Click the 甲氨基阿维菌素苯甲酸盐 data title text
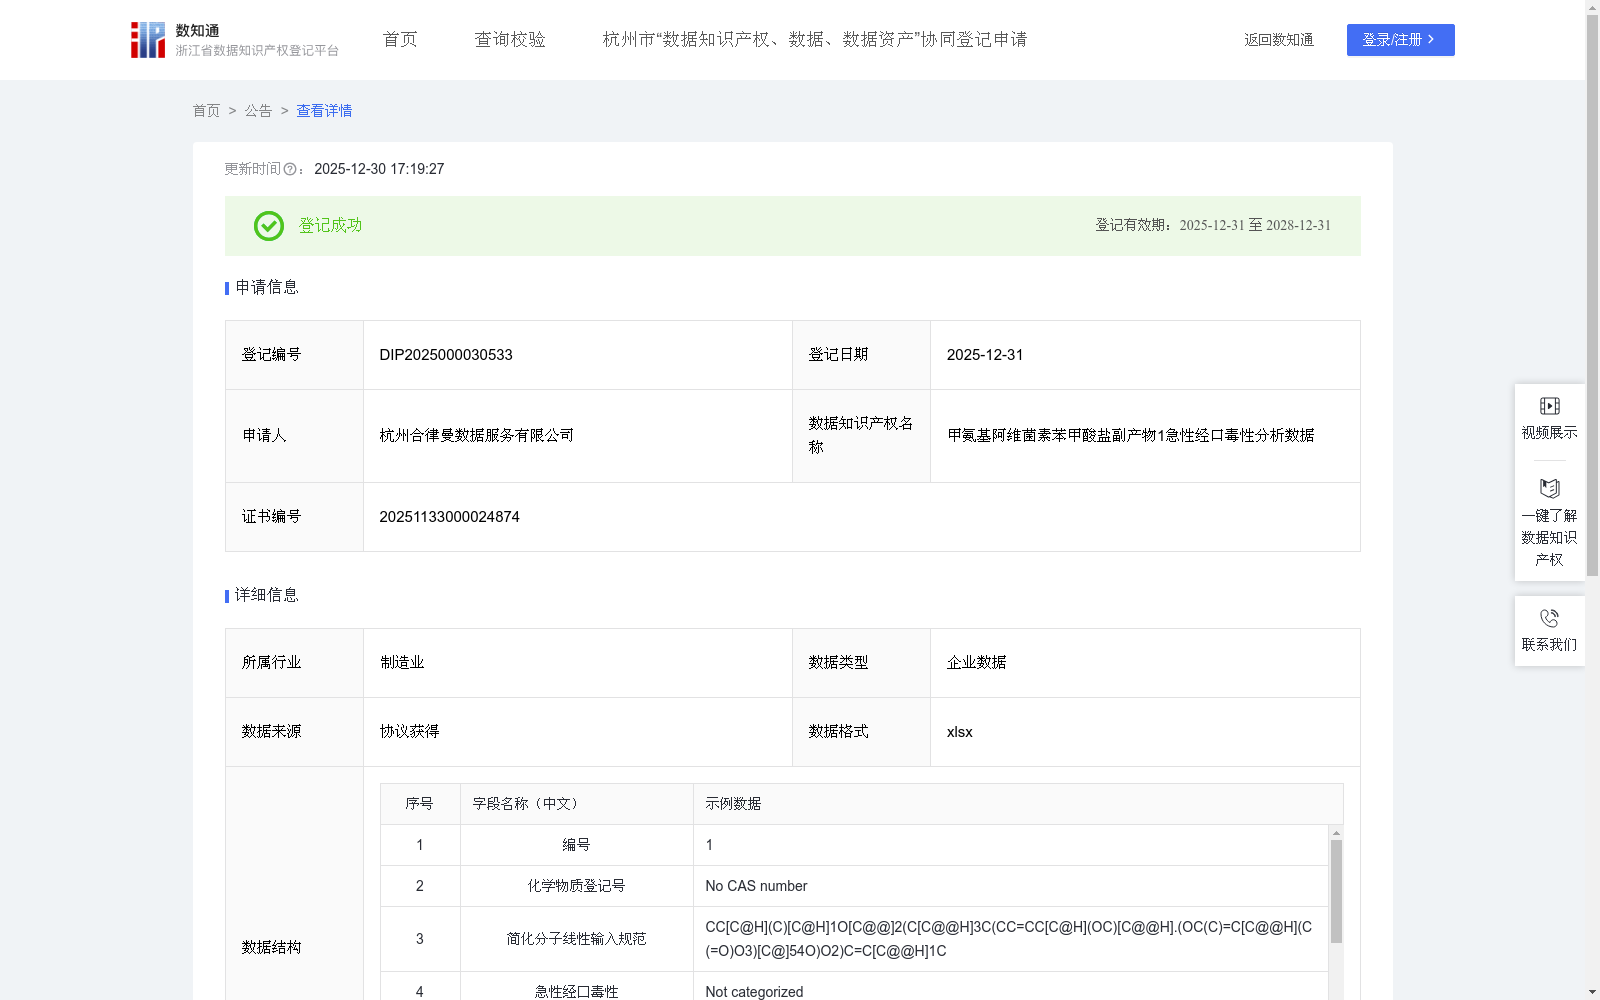Image resolution: width=1600 pixels, height=1000 pixels. pyautogui.click(x=1131, y=436)
